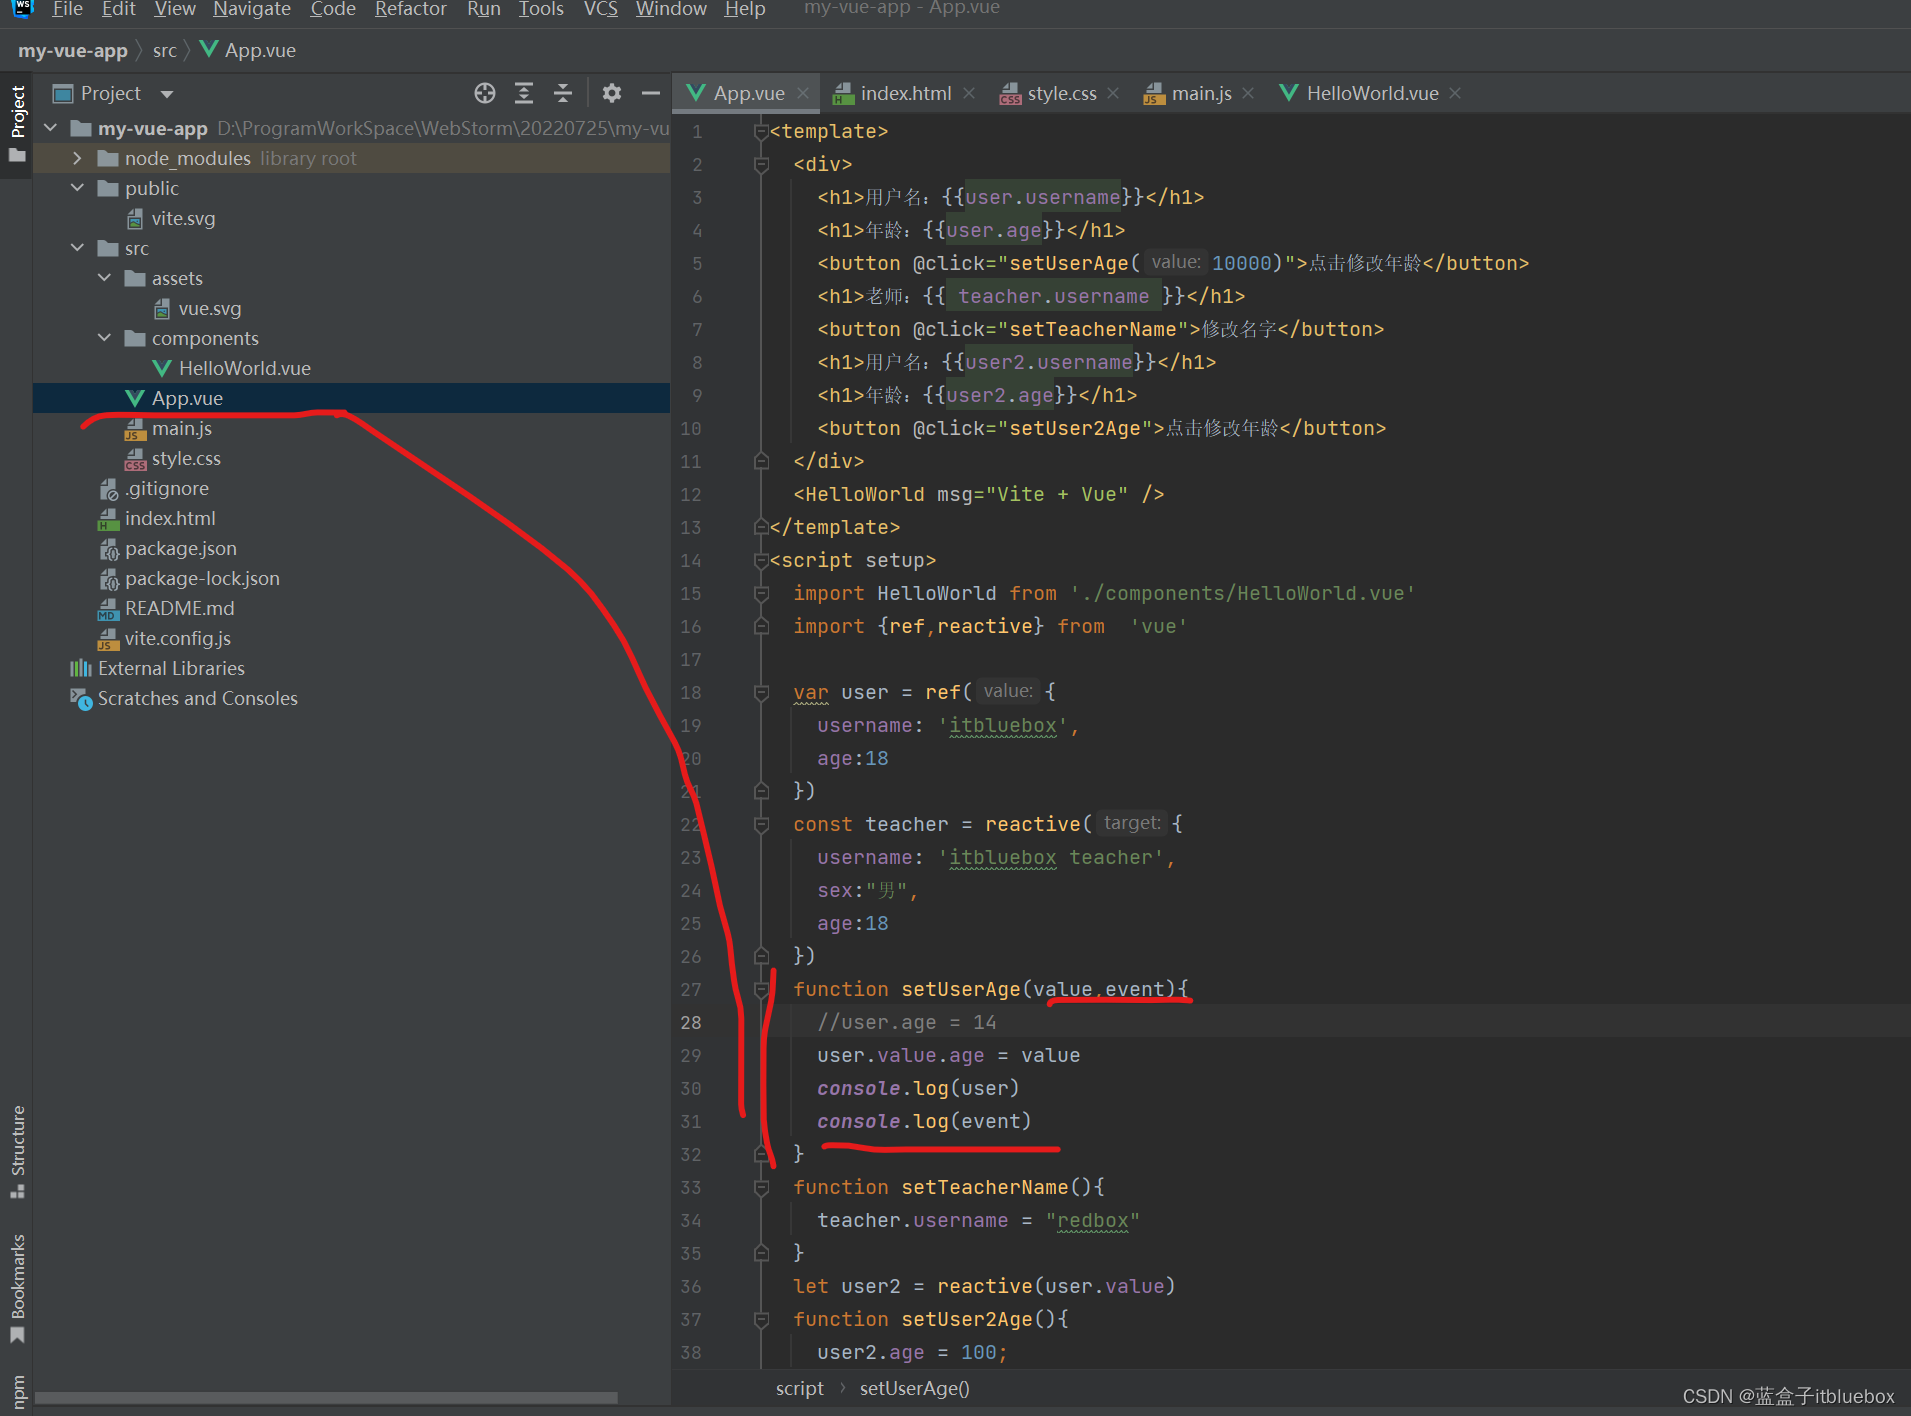
Task: Click the Expand All icon in Project panel
Action: point(524,93)
